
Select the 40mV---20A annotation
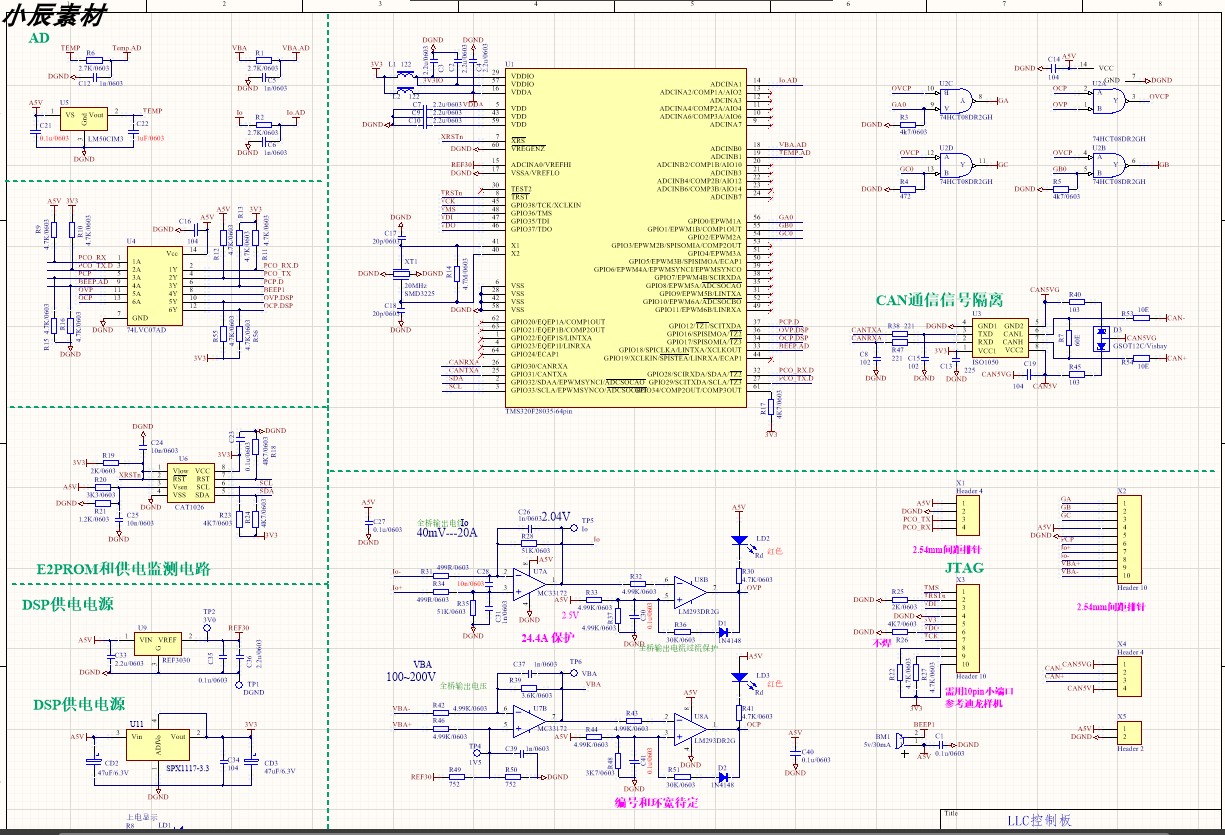pos(447,533)
